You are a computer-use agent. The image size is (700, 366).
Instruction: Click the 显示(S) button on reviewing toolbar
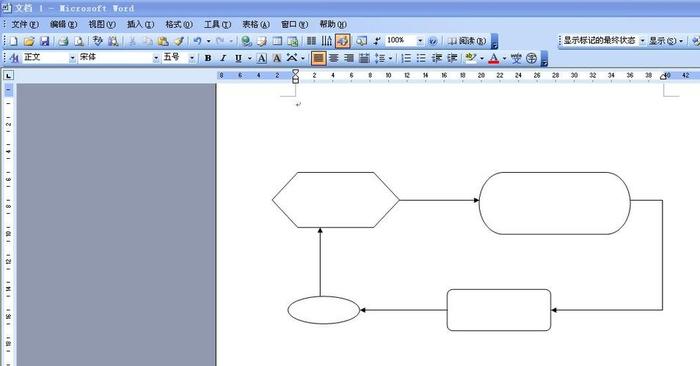[x=662, y=41]
